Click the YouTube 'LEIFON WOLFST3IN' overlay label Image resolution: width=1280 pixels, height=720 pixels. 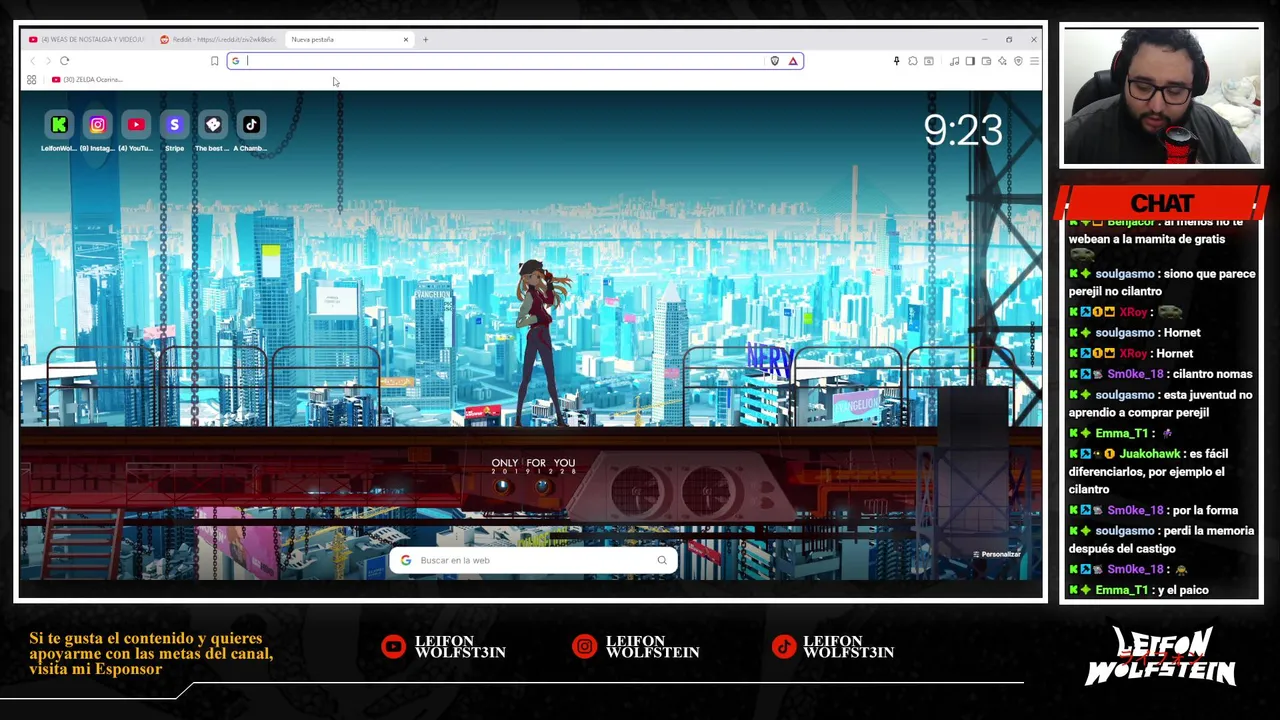click(460, 647)
